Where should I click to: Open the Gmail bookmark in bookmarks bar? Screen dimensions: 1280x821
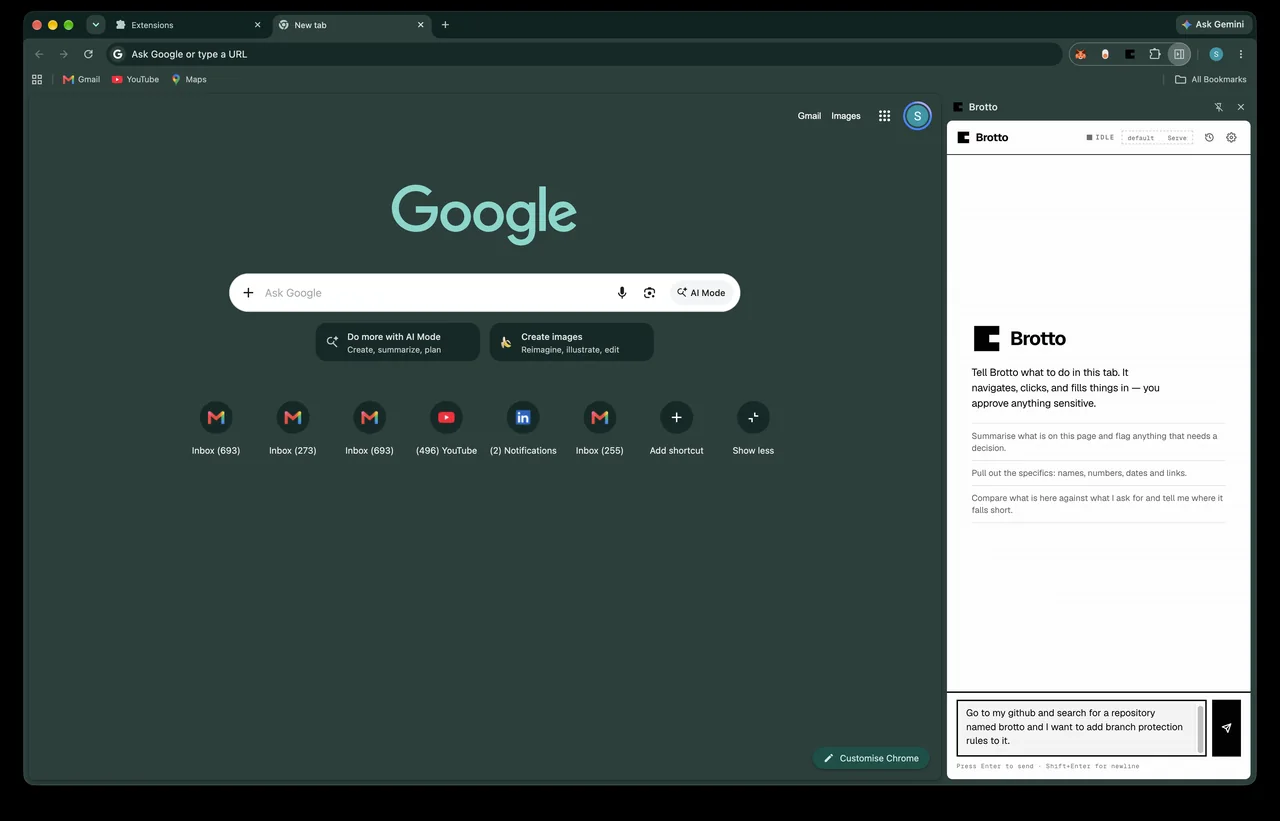pos(81,79)
